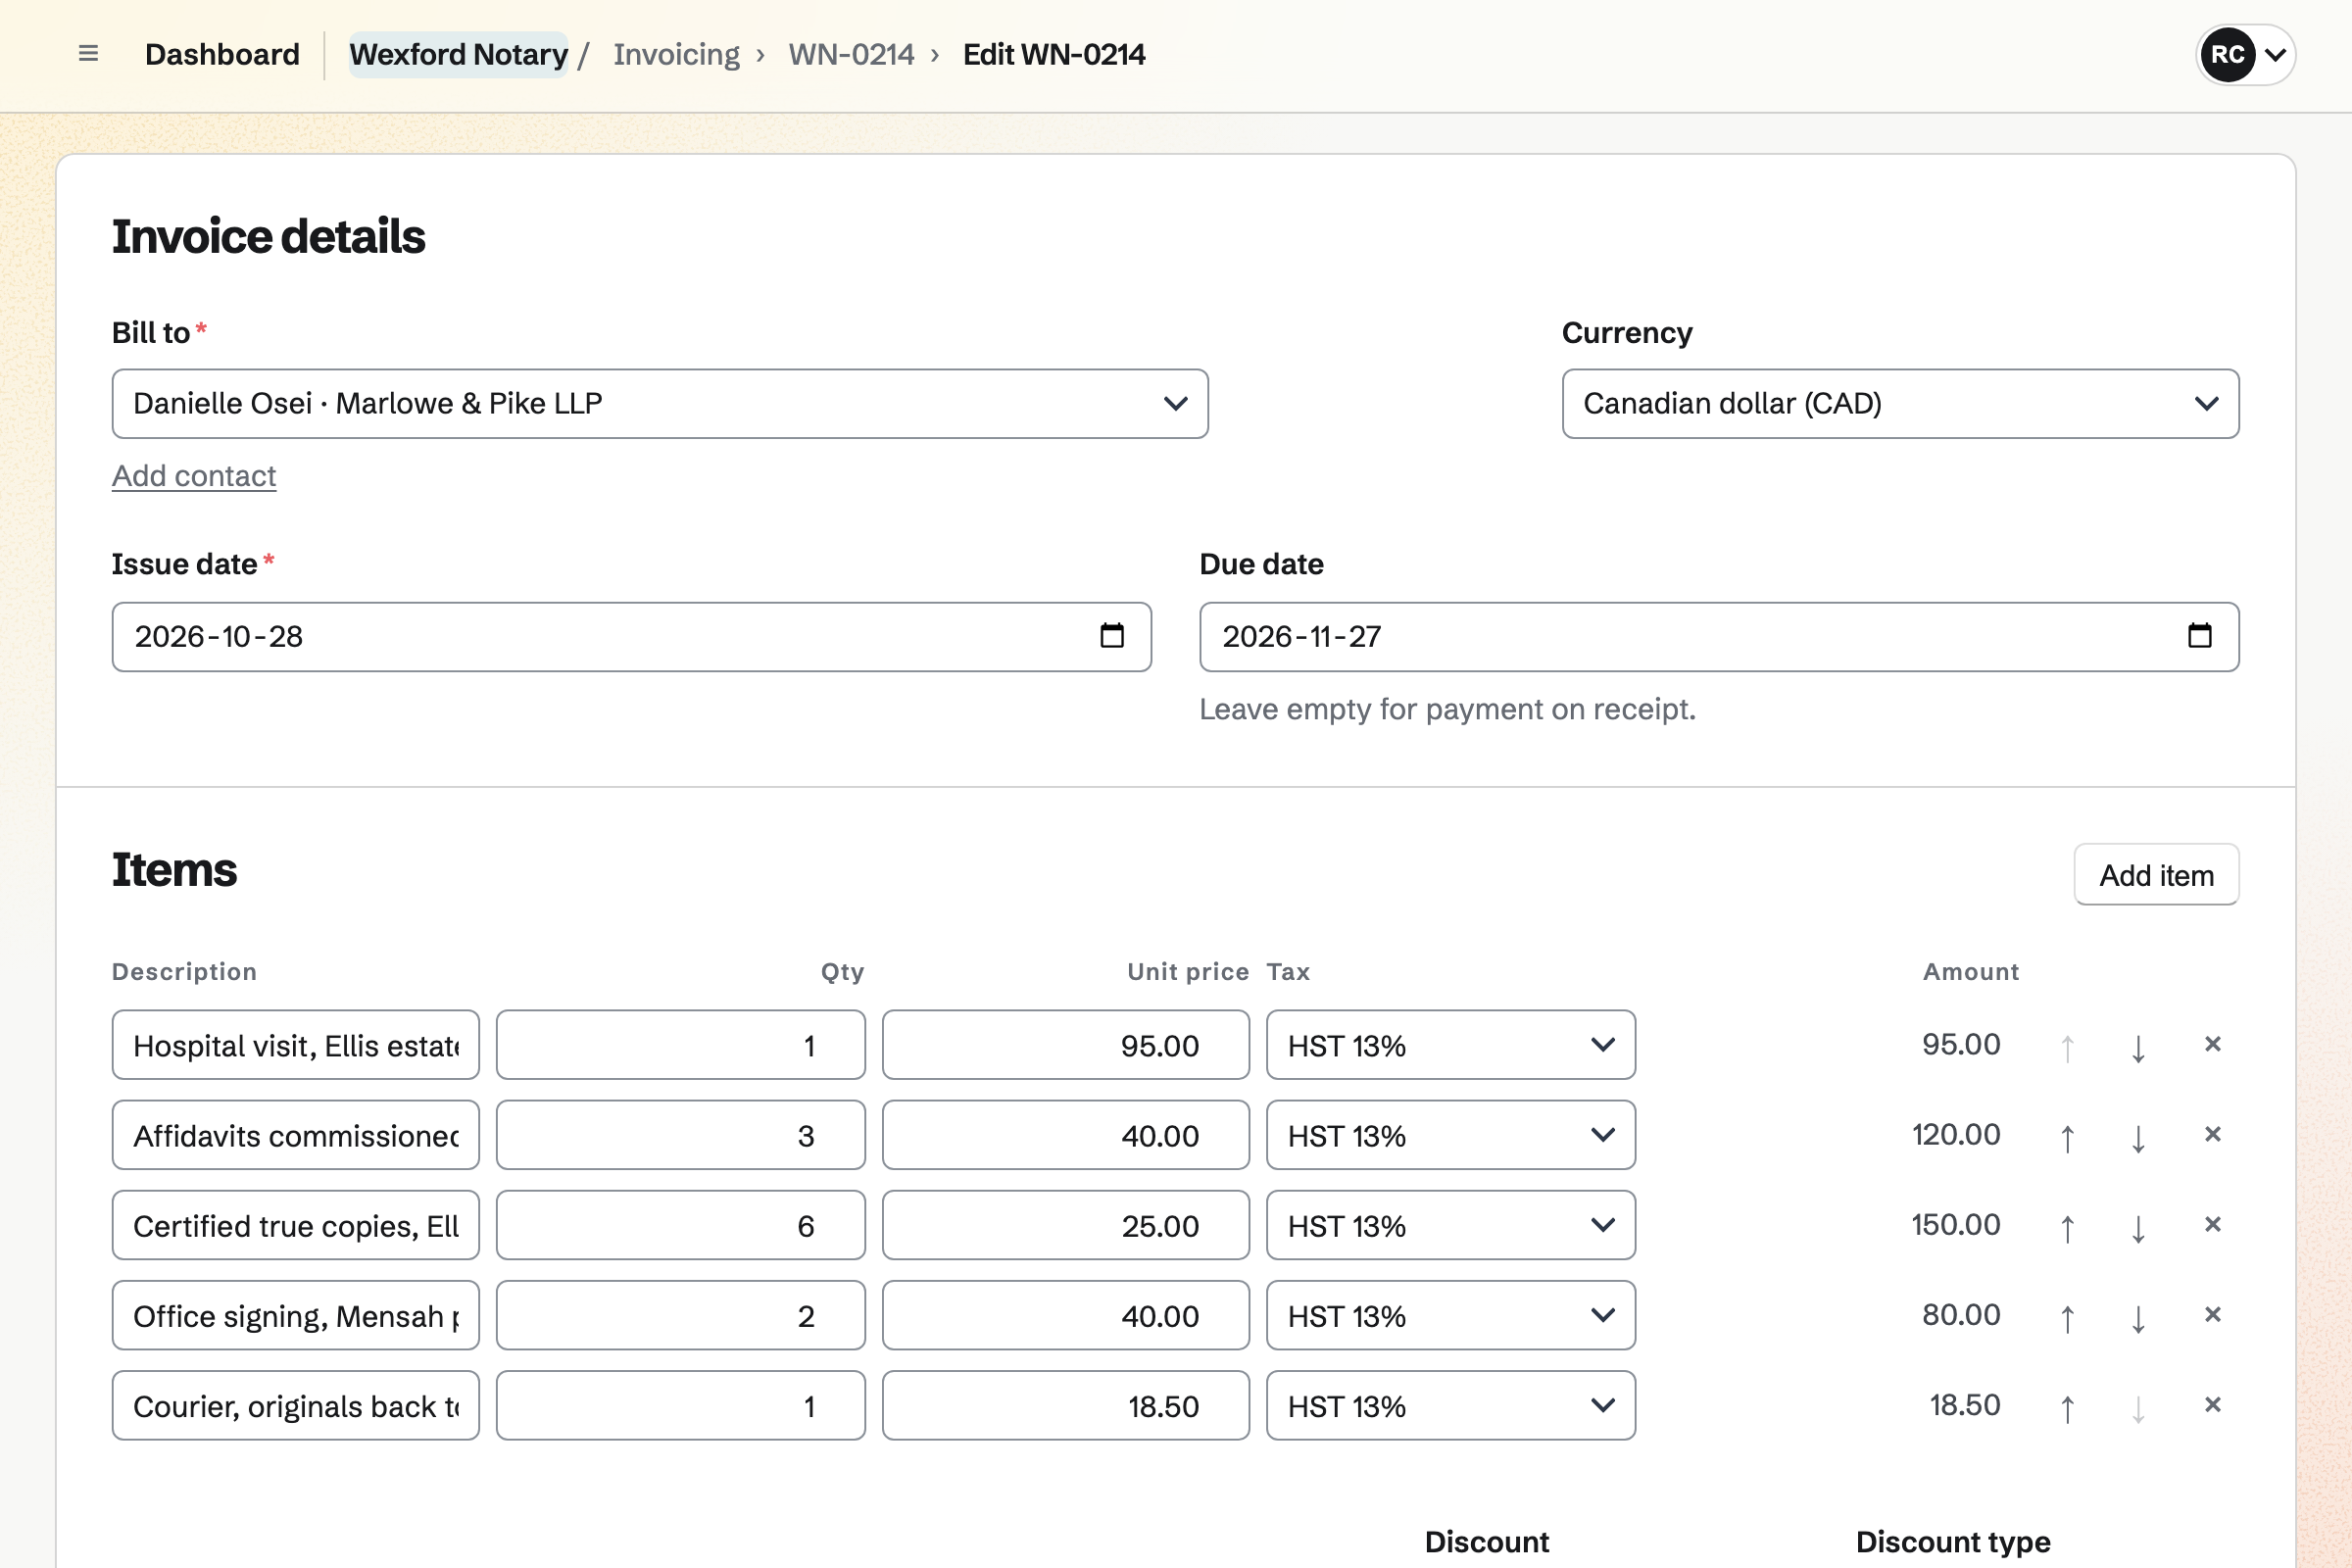This screenshot has width=2352, height=1568.
Task: Edit the Hospital visit description field
Action: click(296, 1045)
